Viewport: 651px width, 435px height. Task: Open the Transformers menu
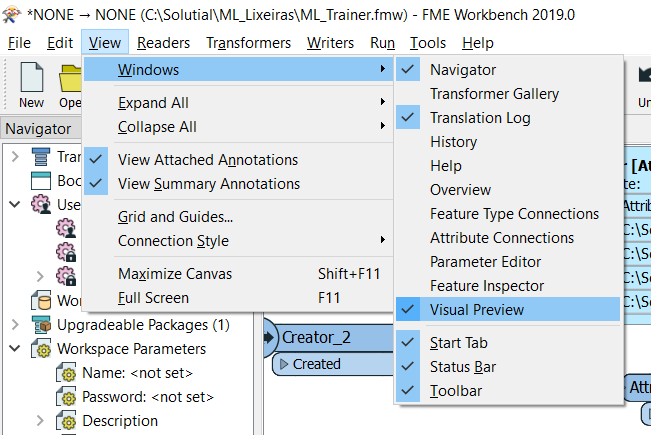pos(248,43)
